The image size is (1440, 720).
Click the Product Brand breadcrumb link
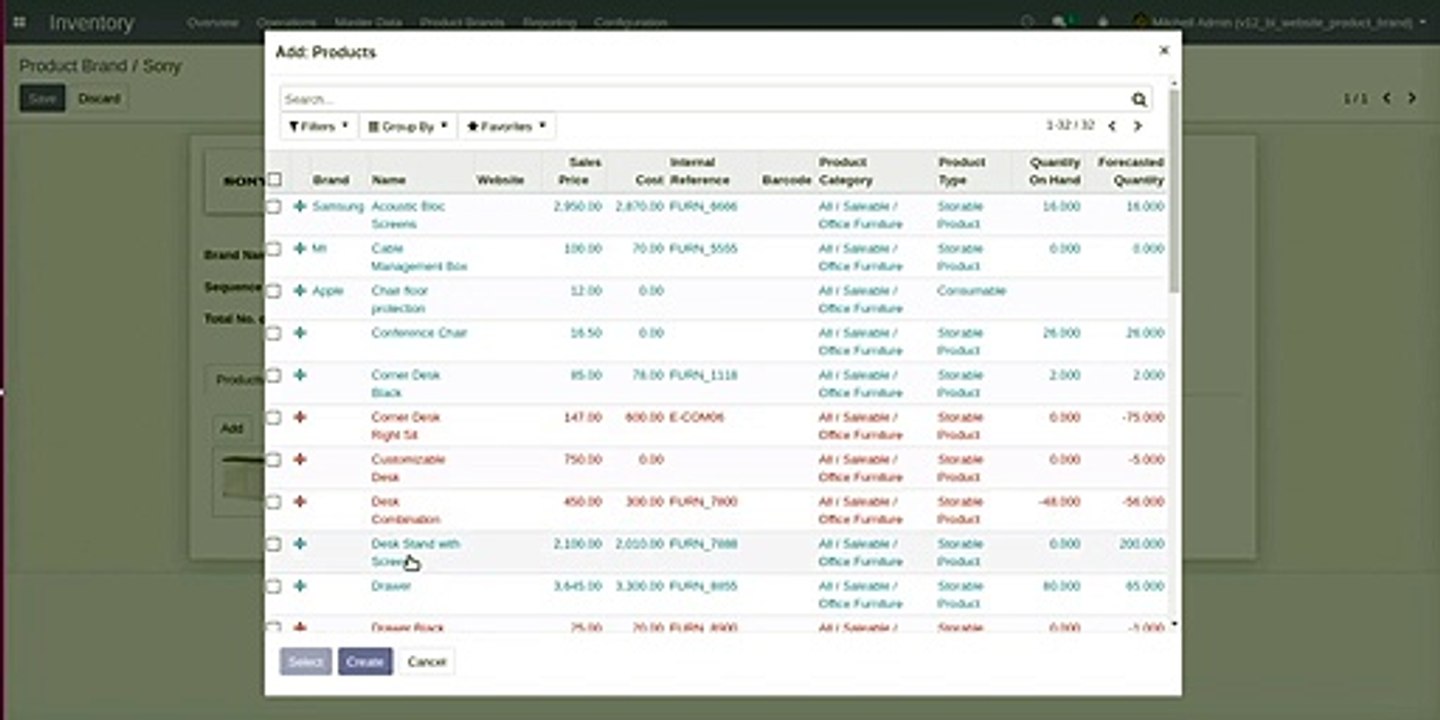point(73,66)
